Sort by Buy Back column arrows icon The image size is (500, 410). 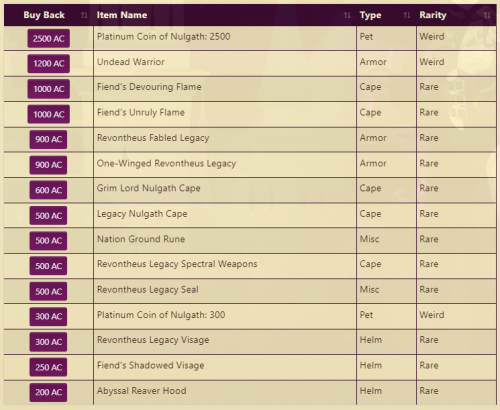click(84, 15)
